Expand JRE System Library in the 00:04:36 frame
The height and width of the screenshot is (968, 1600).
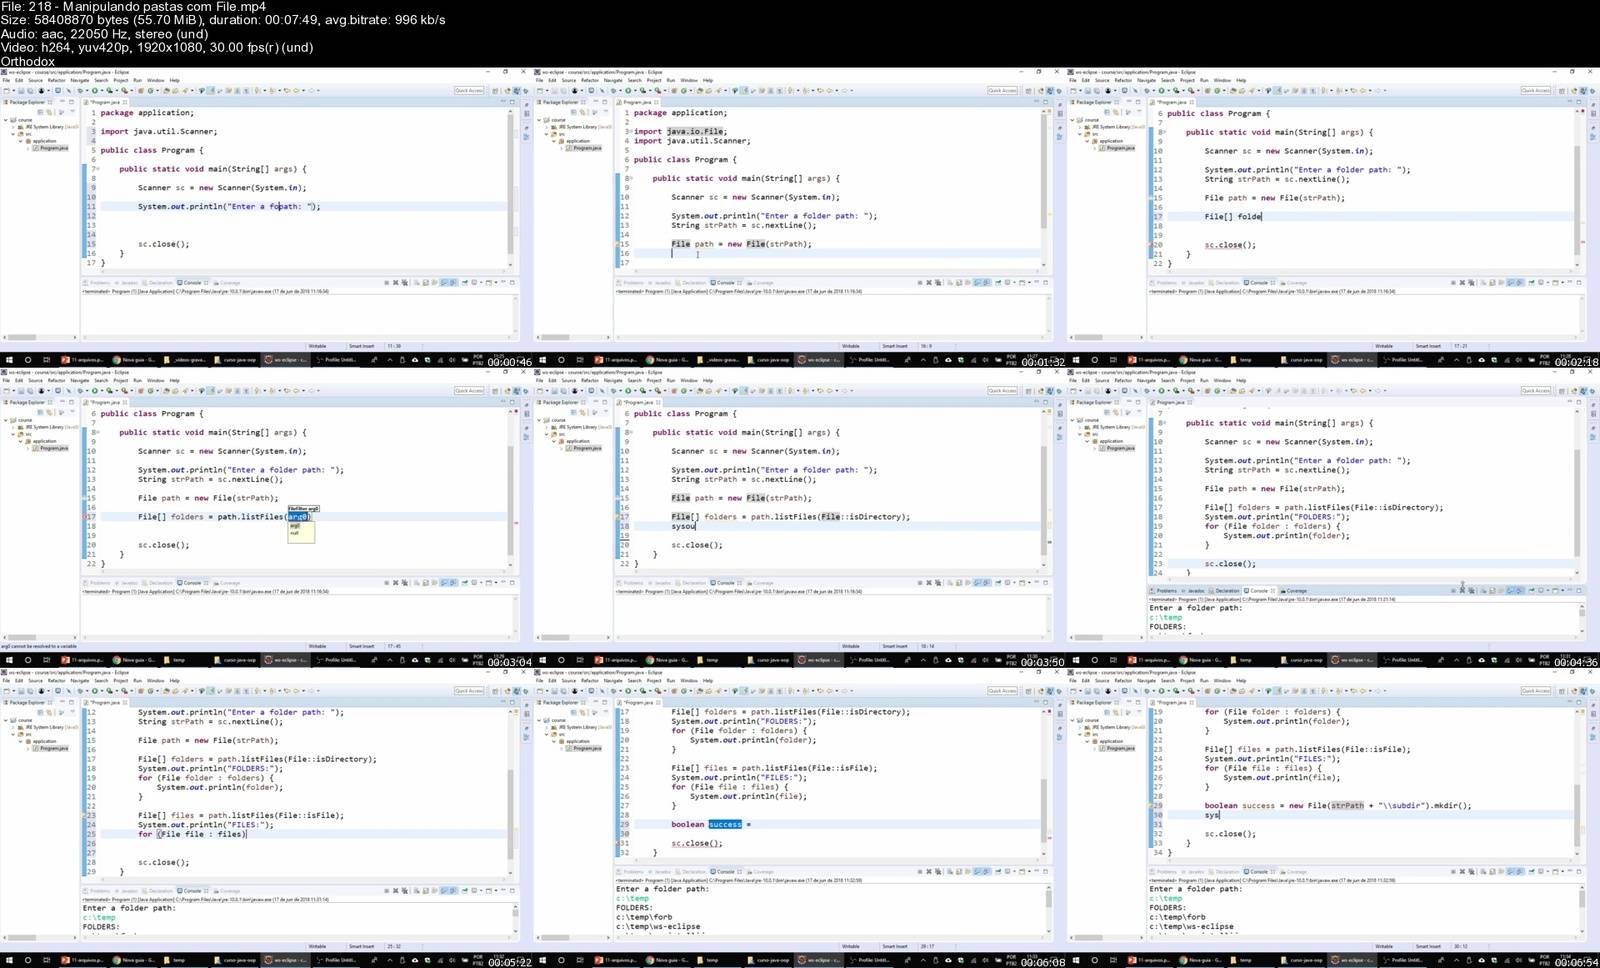pos(1078,427)
